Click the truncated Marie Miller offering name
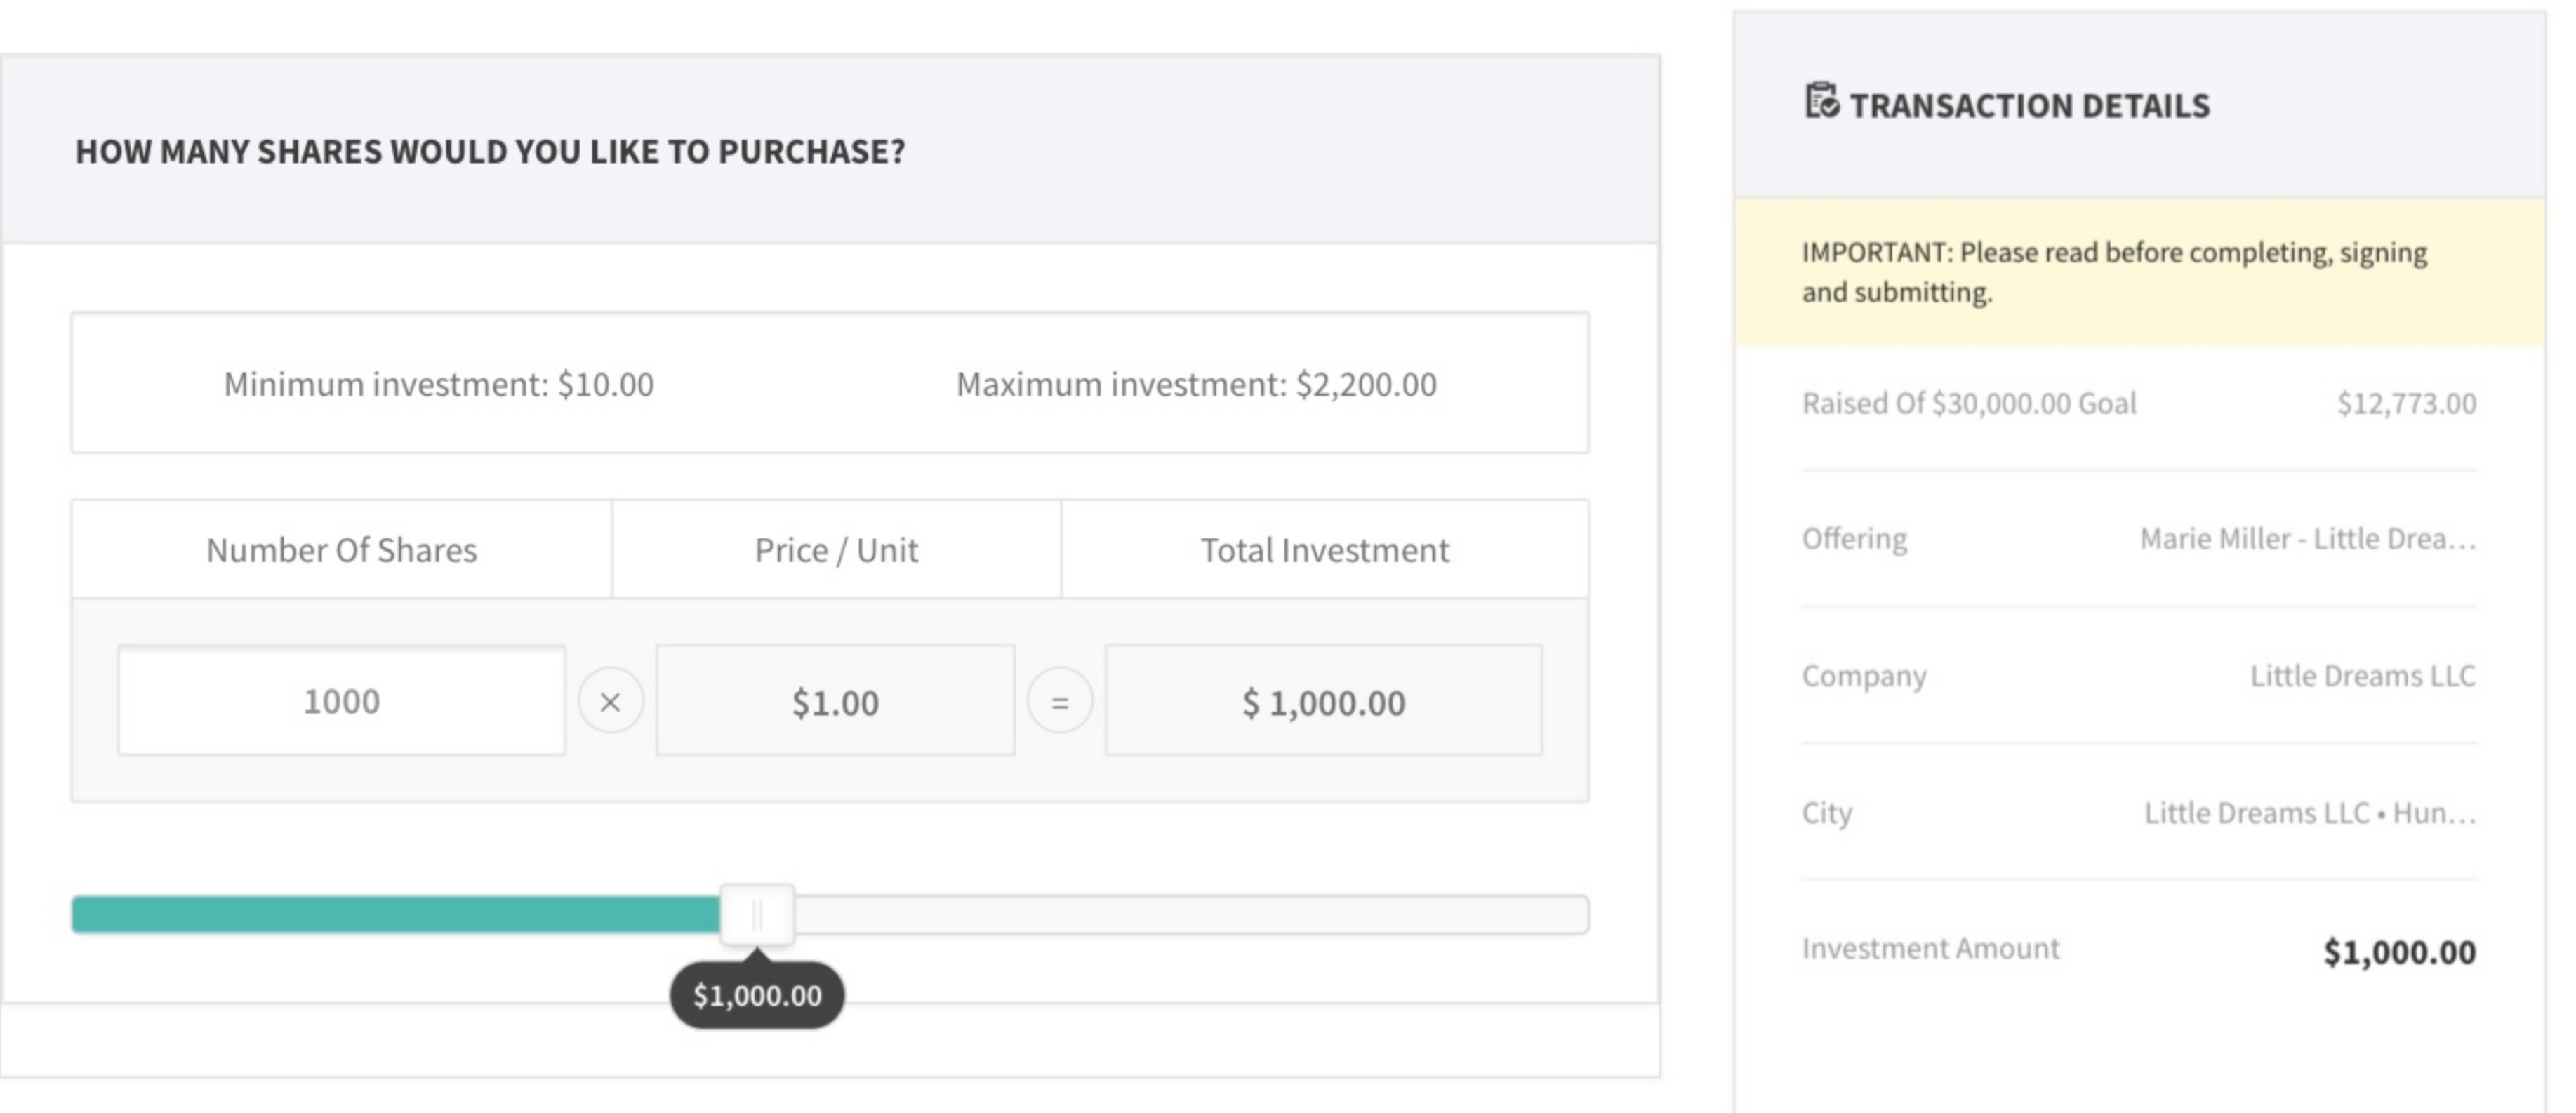The image size is (2576, 1113). pos(2307,539)
